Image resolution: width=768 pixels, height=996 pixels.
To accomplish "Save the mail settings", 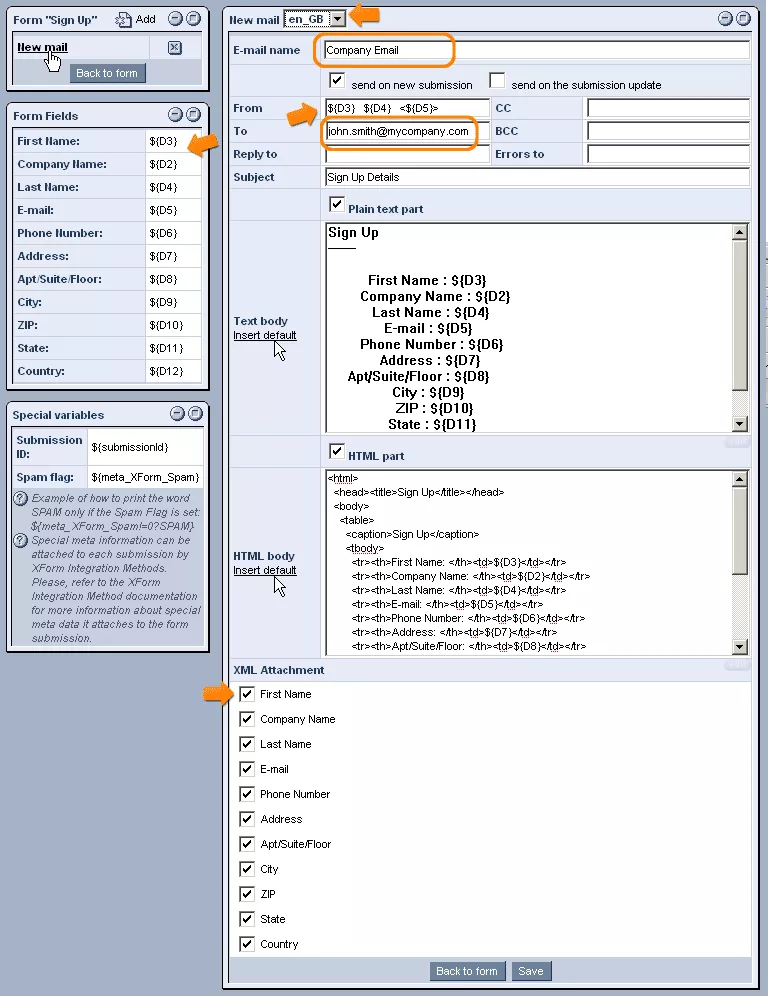I will [531, 971].
